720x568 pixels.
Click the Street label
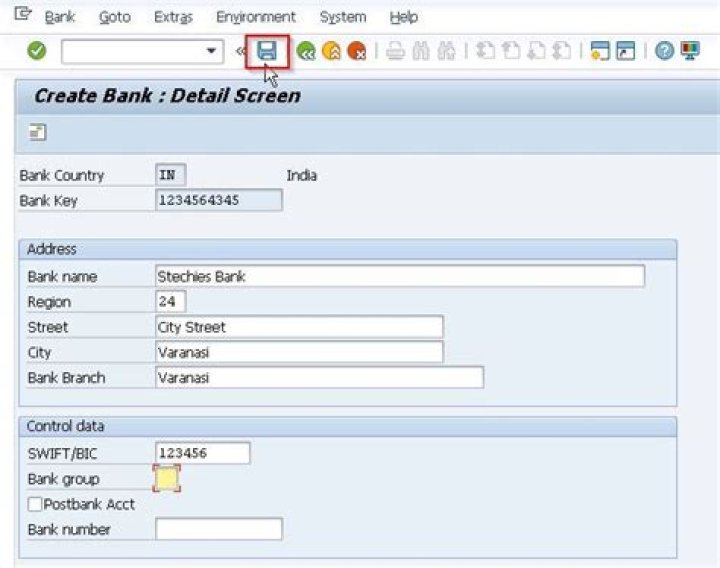[x=48, y=327]
